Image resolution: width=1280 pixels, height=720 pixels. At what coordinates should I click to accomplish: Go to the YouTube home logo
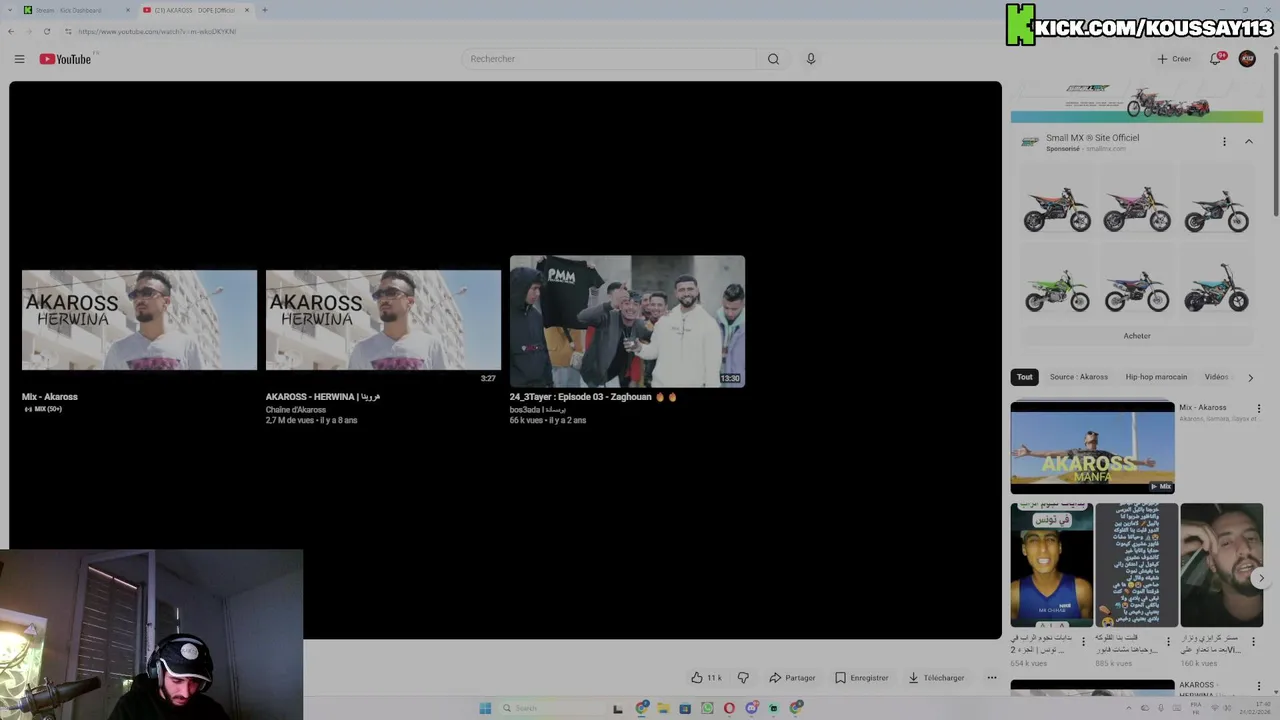click(65, 59)
